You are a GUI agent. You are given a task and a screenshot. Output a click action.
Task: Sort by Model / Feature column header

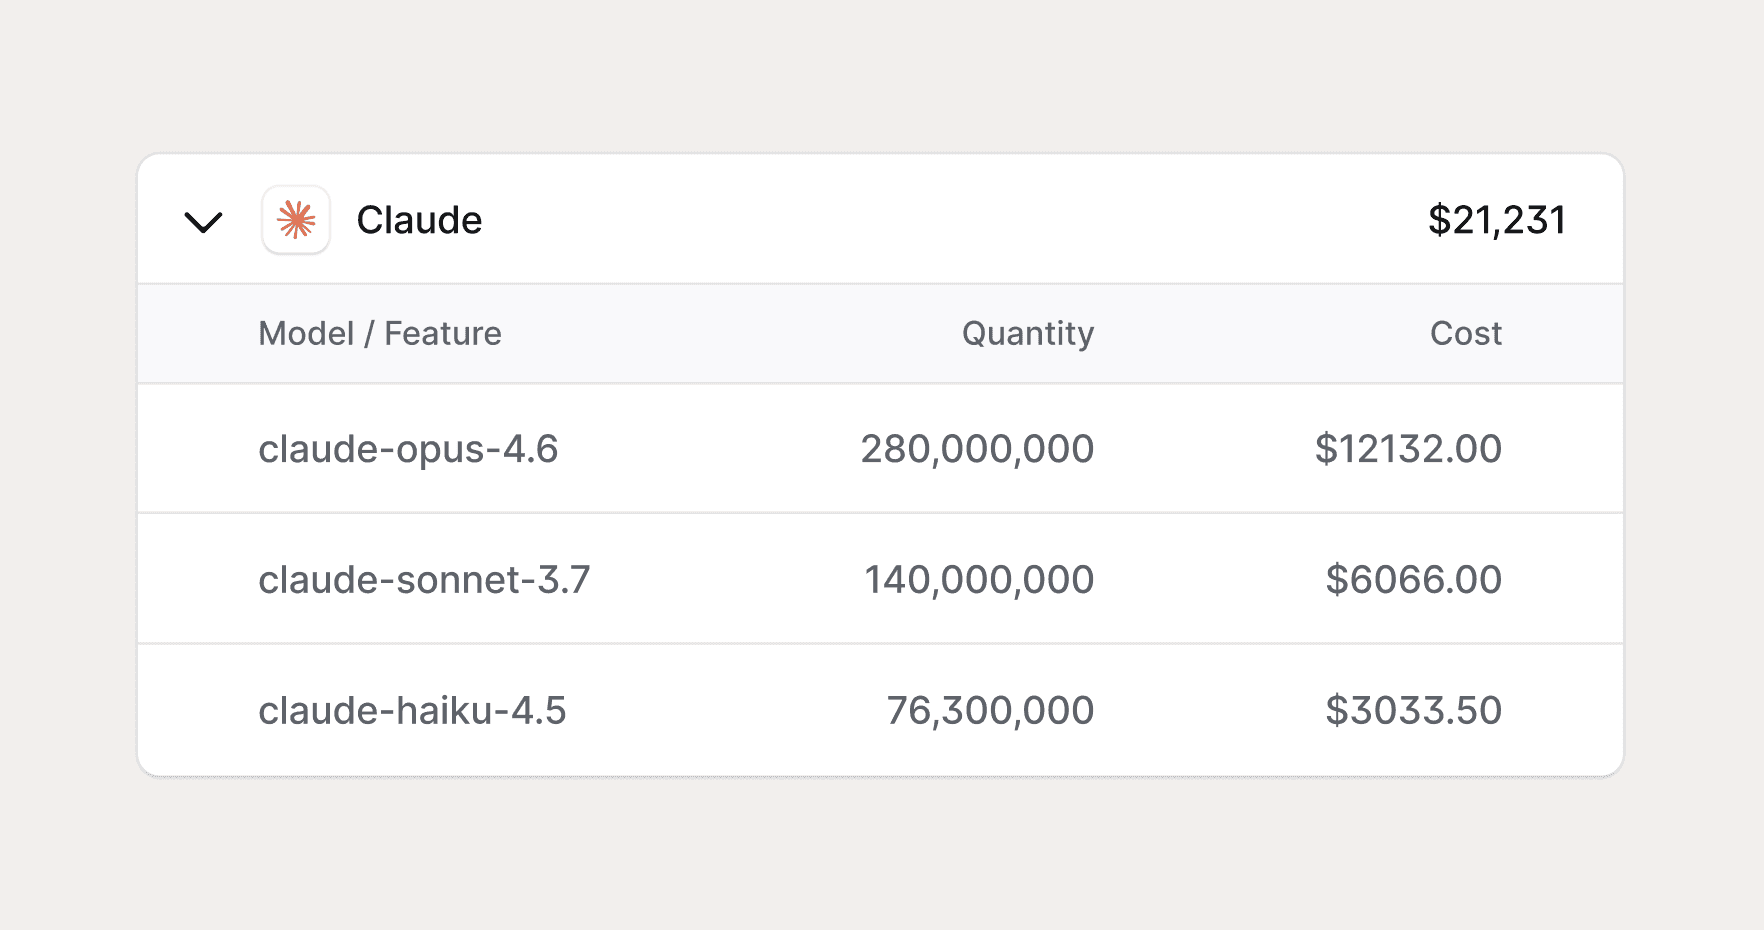(x=380, y=333)
